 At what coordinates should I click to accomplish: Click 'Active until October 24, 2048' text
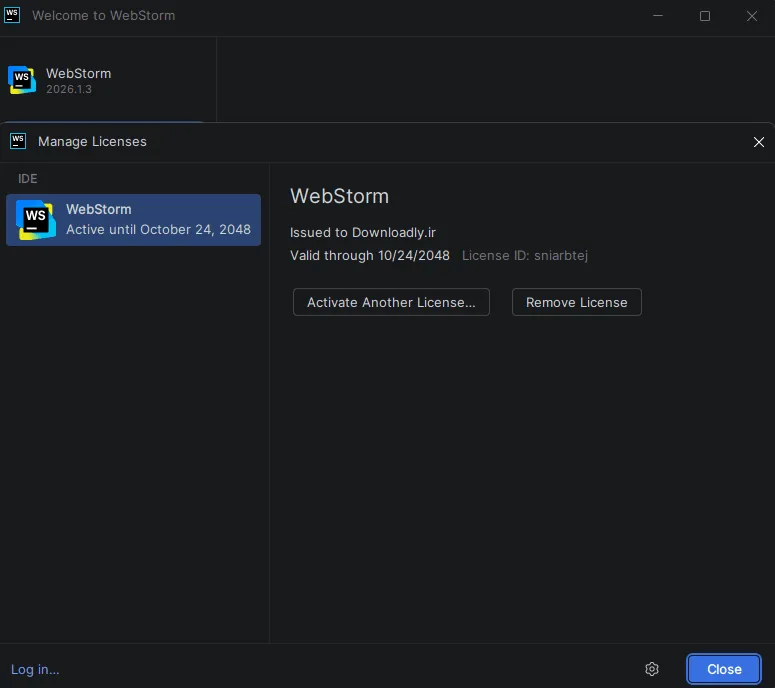click(x=158, y=229)
